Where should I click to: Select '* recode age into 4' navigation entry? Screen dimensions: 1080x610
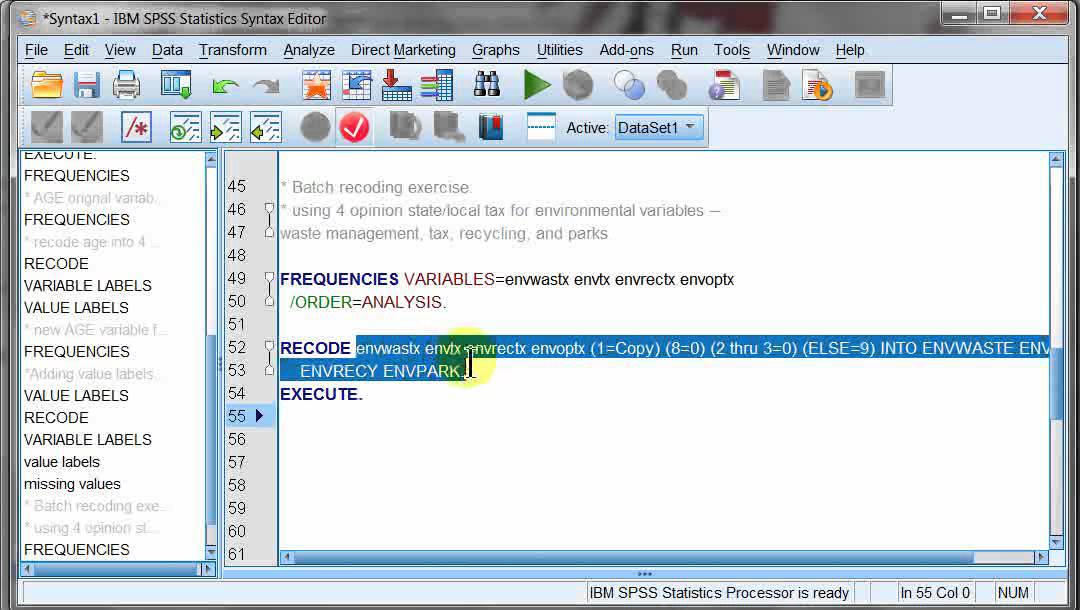pos(90,242)
